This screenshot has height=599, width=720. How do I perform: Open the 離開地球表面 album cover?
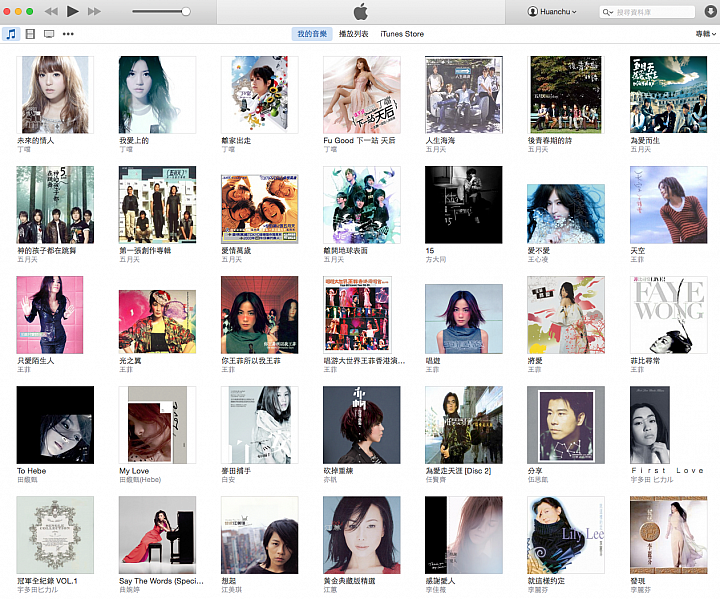362,205
